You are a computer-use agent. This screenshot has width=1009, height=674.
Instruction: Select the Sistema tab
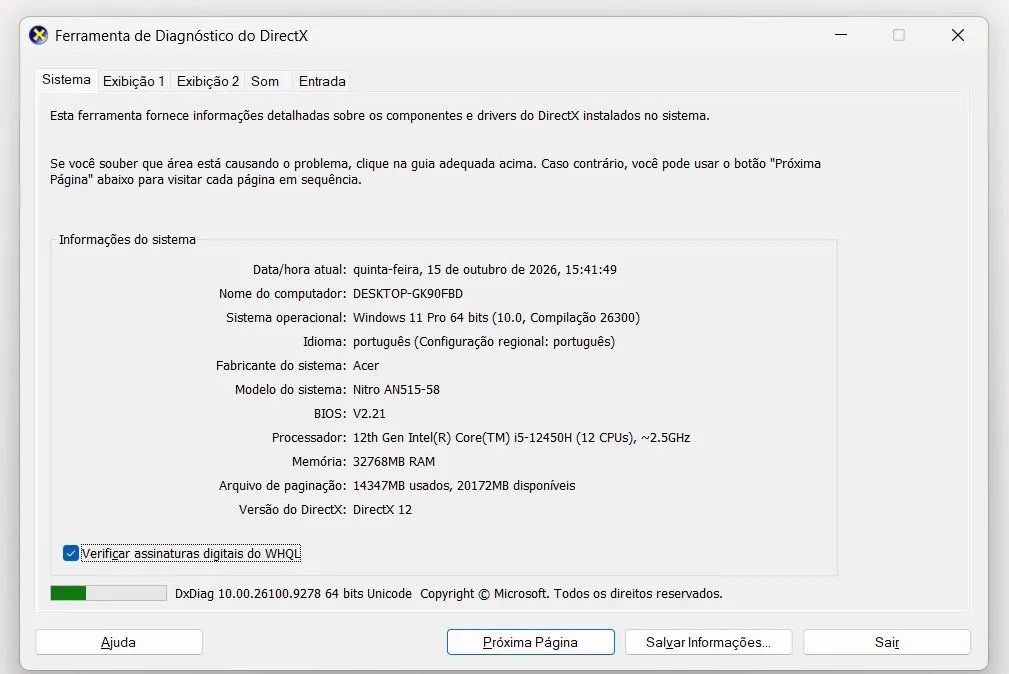66,80
